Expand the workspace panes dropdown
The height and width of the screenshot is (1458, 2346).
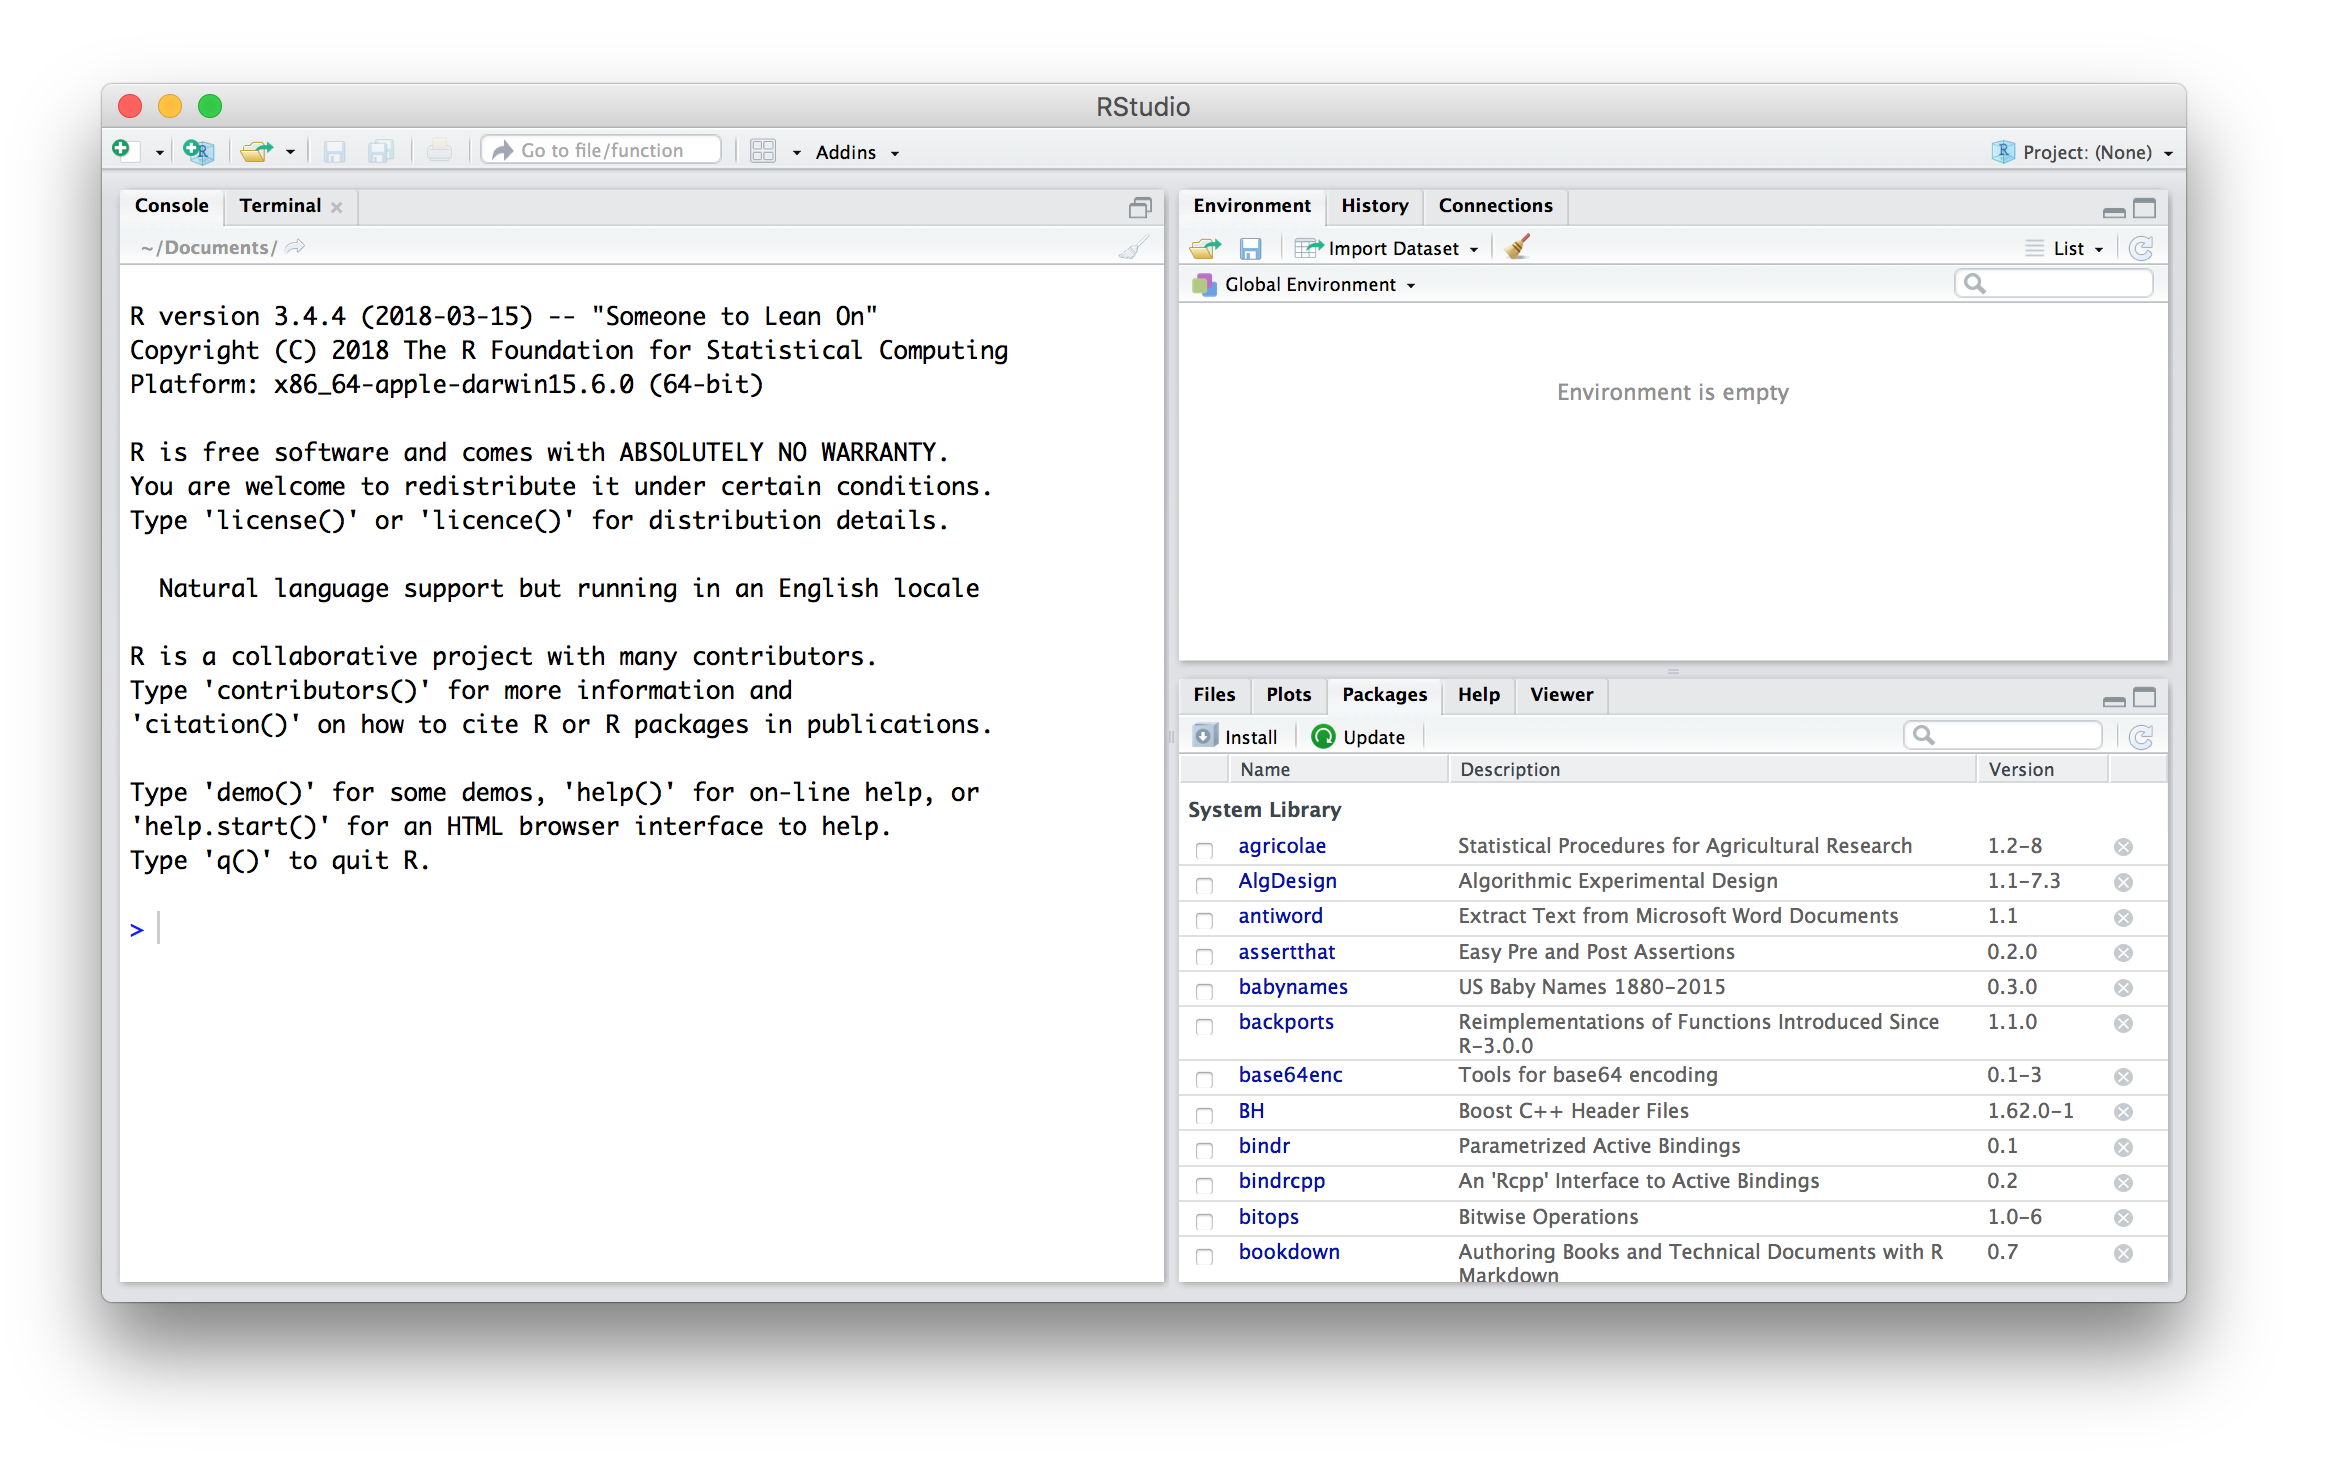click(x=797, y=153)
